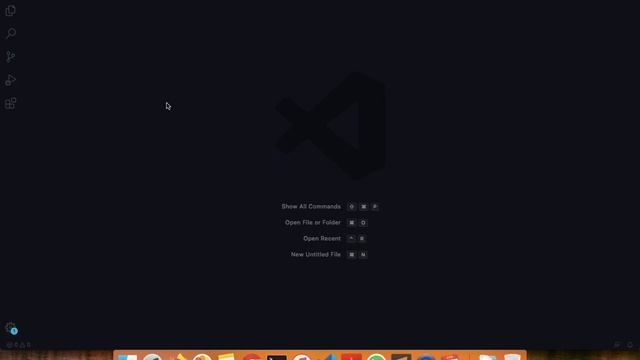Image resolution: width=640 pixels, height=360 pixels.
Task: Open Terminal from the Dock
Action: (x=277, y=357)
